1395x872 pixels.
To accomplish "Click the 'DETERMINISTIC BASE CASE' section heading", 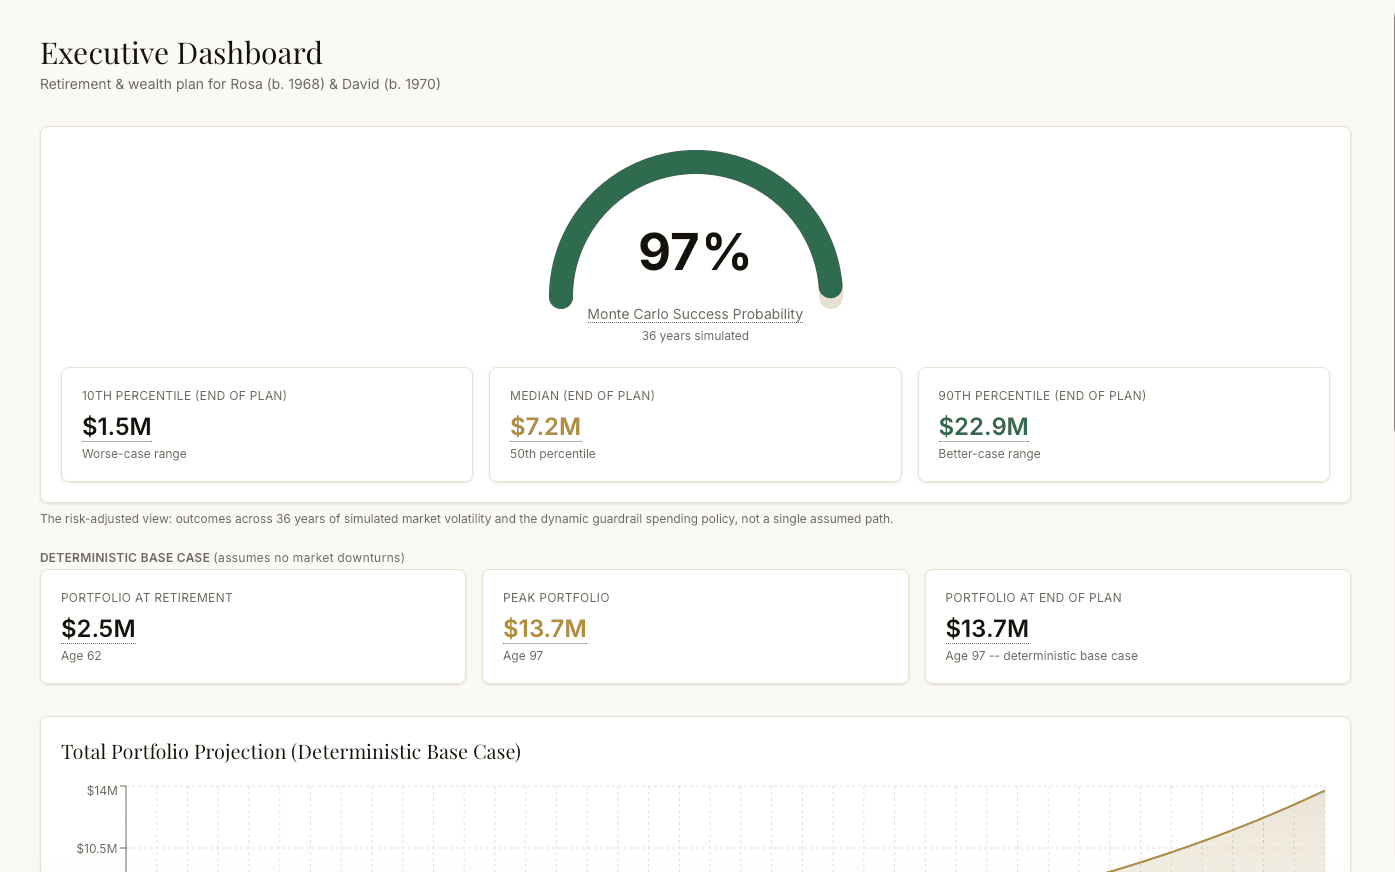I will coord(125,558).
